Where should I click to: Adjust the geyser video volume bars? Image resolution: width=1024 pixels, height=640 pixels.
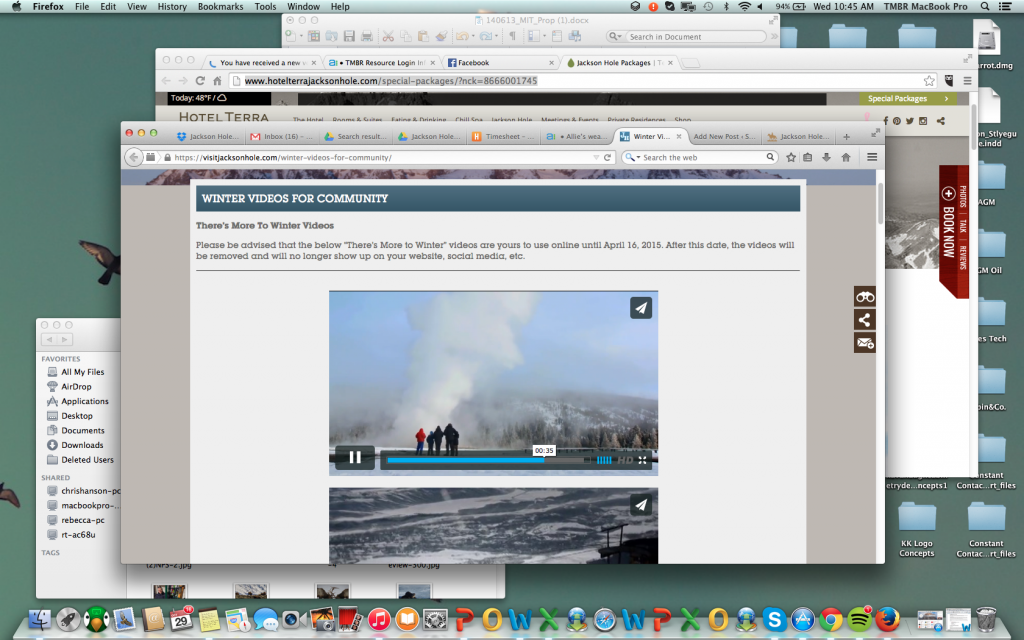tap(604, 460)
